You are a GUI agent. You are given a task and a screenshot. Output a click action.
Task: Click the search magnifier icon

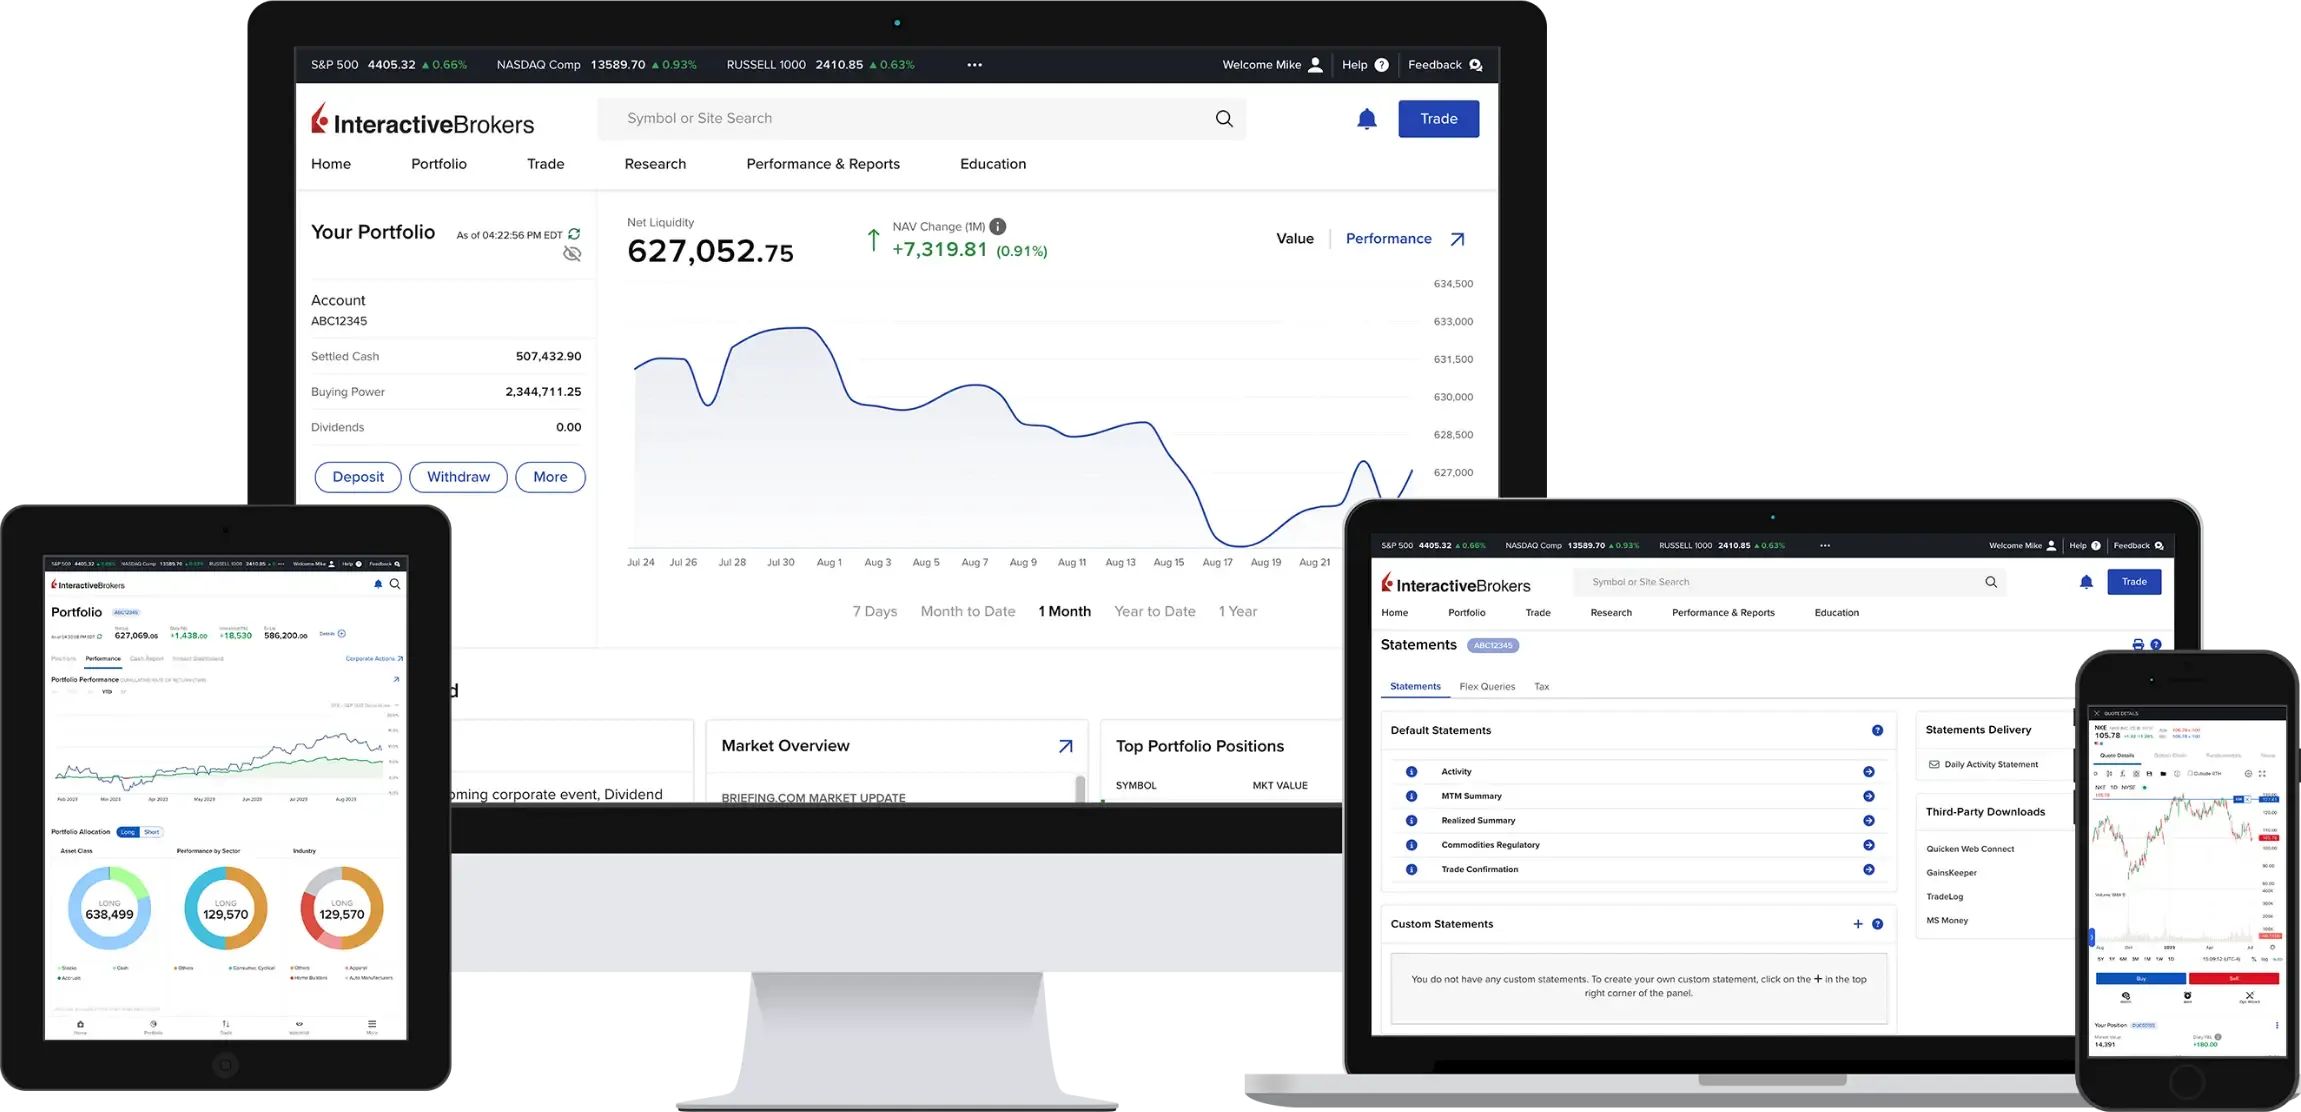[1224, 117]
